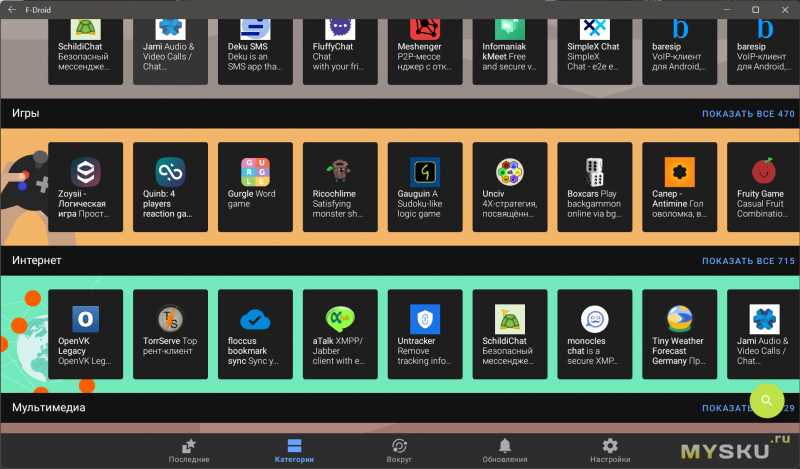Open the Обновления tab
800x469 pixels.
(x=505, y=451)
